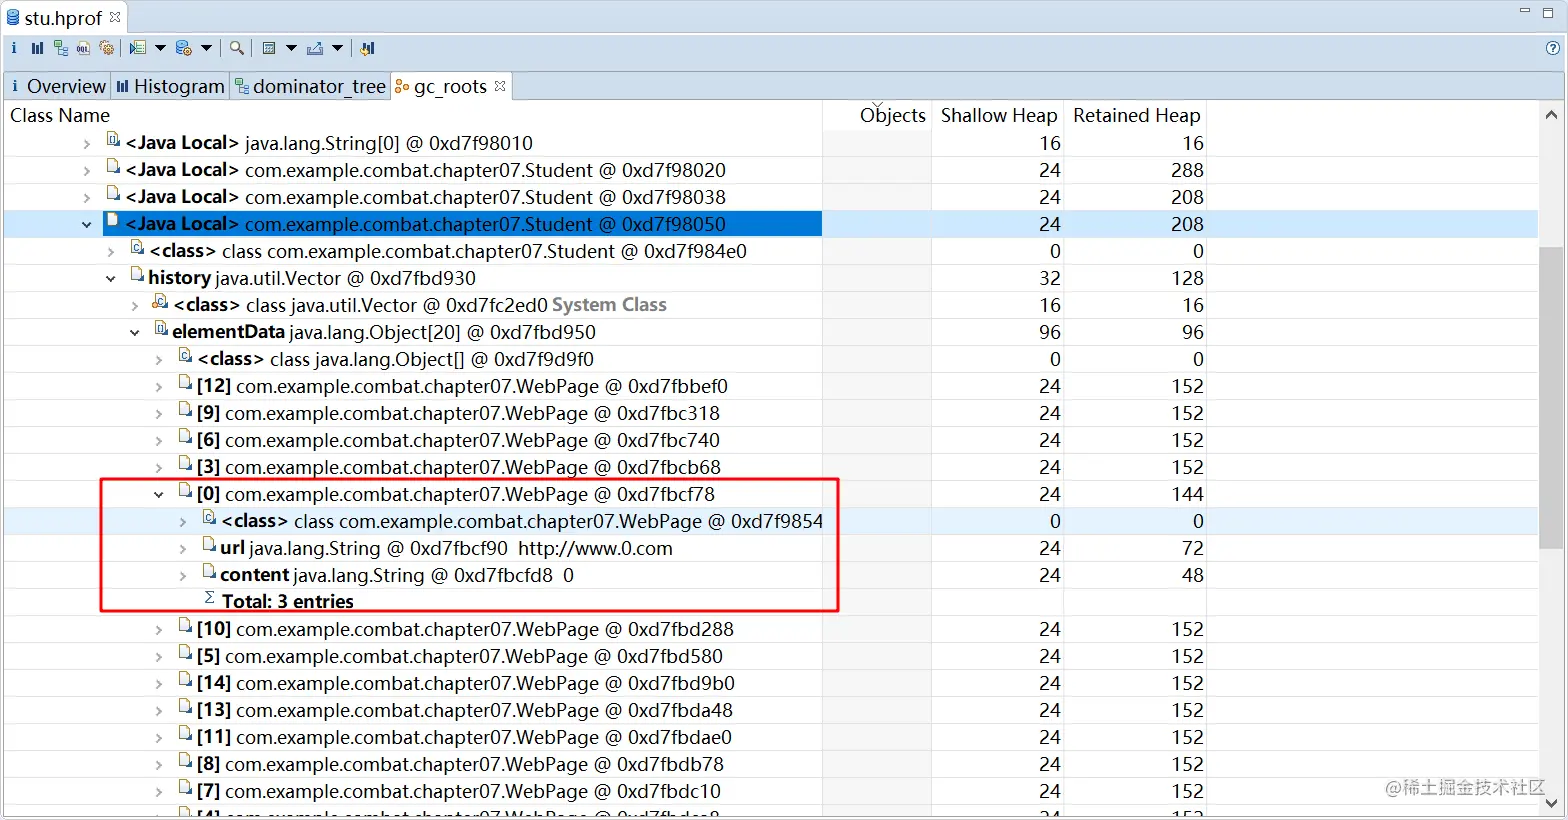Image resolution: width=1568 pixels, height=820 pixels.
Task: Collapse the elementData Object[20] node
Action: [135, 333]
